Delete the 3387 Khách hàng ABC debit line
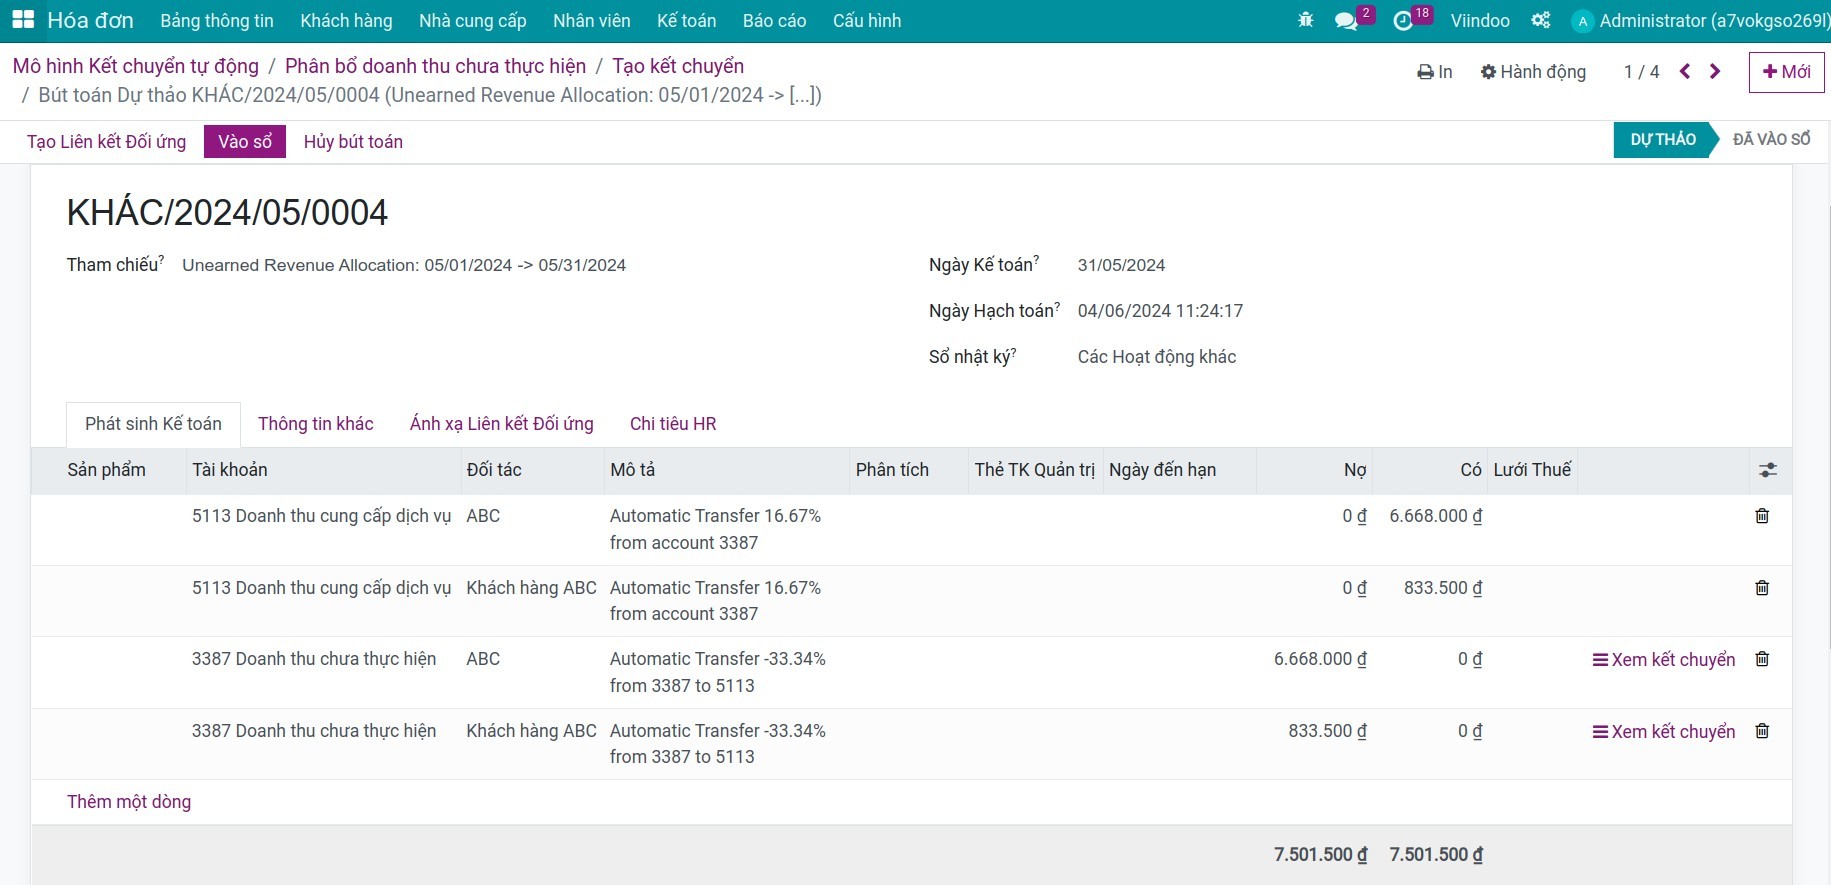 tap(1762, 731)
